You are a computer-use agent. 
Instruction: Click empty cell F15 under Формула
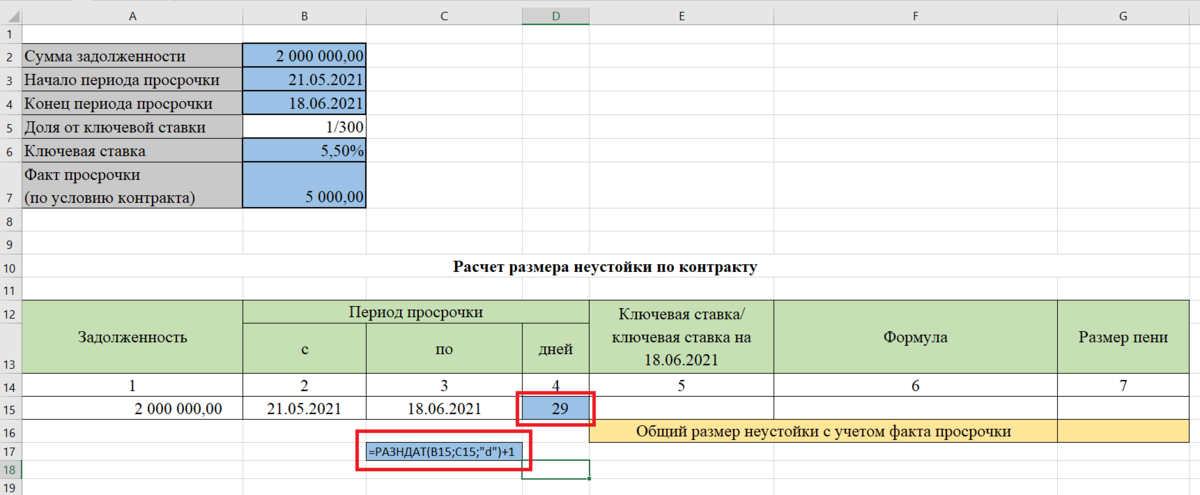[915, 408]
